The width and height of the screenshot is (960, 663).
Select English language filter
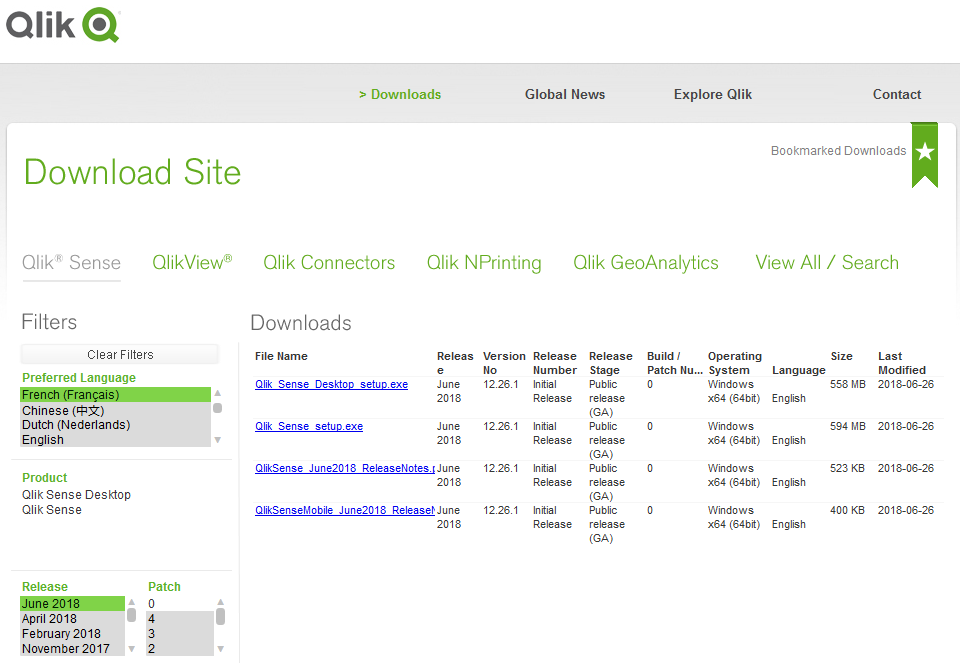click(115, 440)
